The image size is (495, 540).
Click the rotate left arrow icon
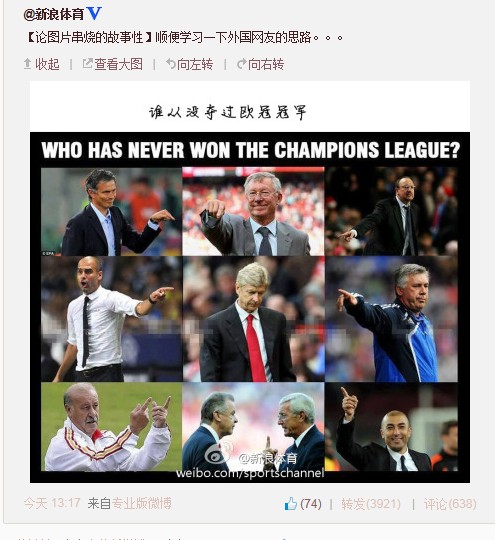(171, 64)
